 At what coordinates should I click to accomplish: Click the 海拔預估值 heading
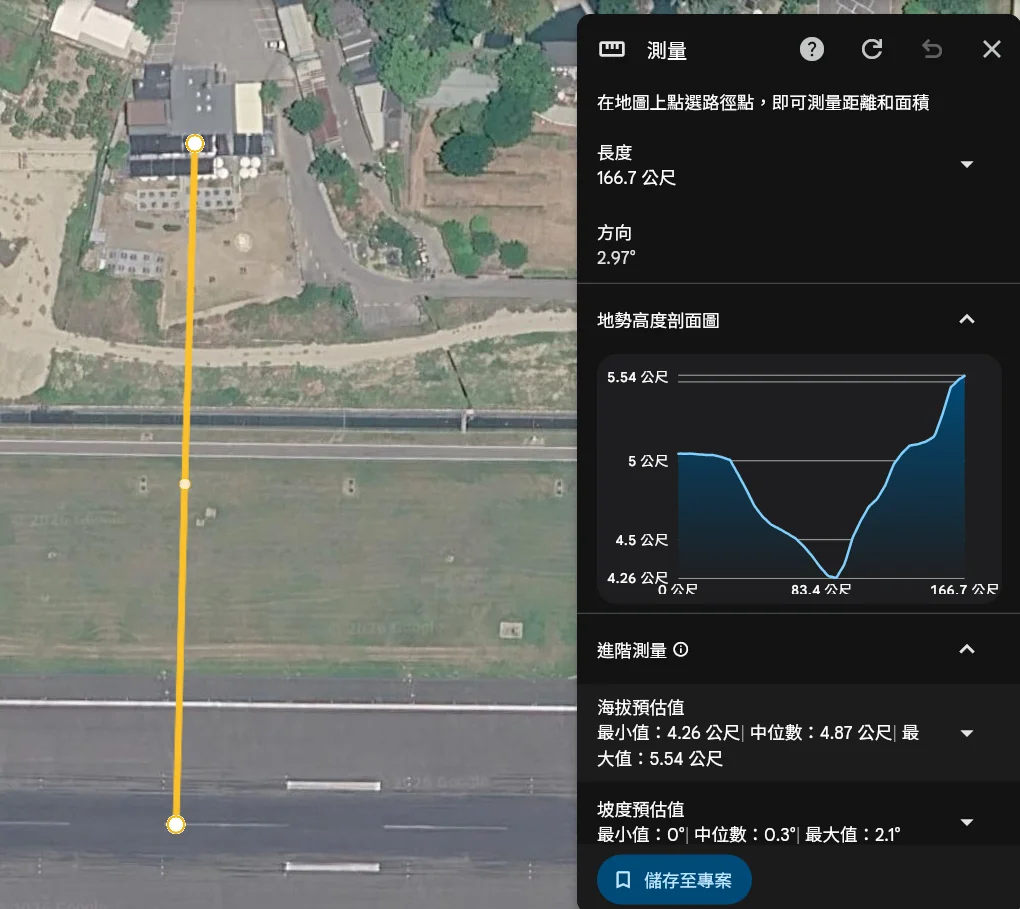[x=641, y=707]
